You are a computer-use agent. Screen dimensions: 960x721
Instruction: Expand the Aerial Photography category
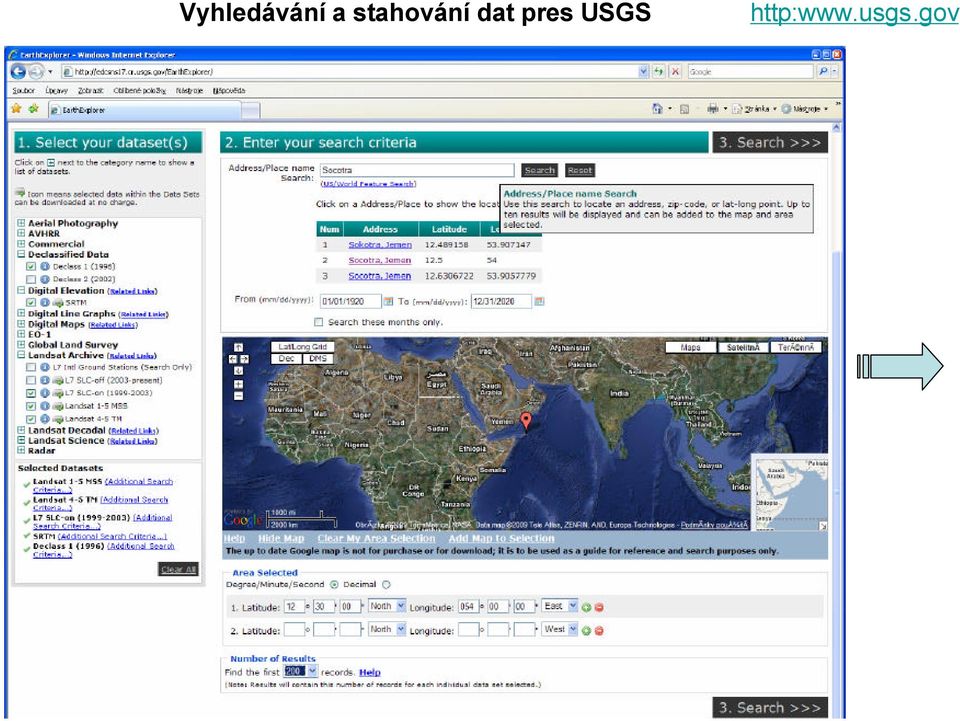point(21,223)
